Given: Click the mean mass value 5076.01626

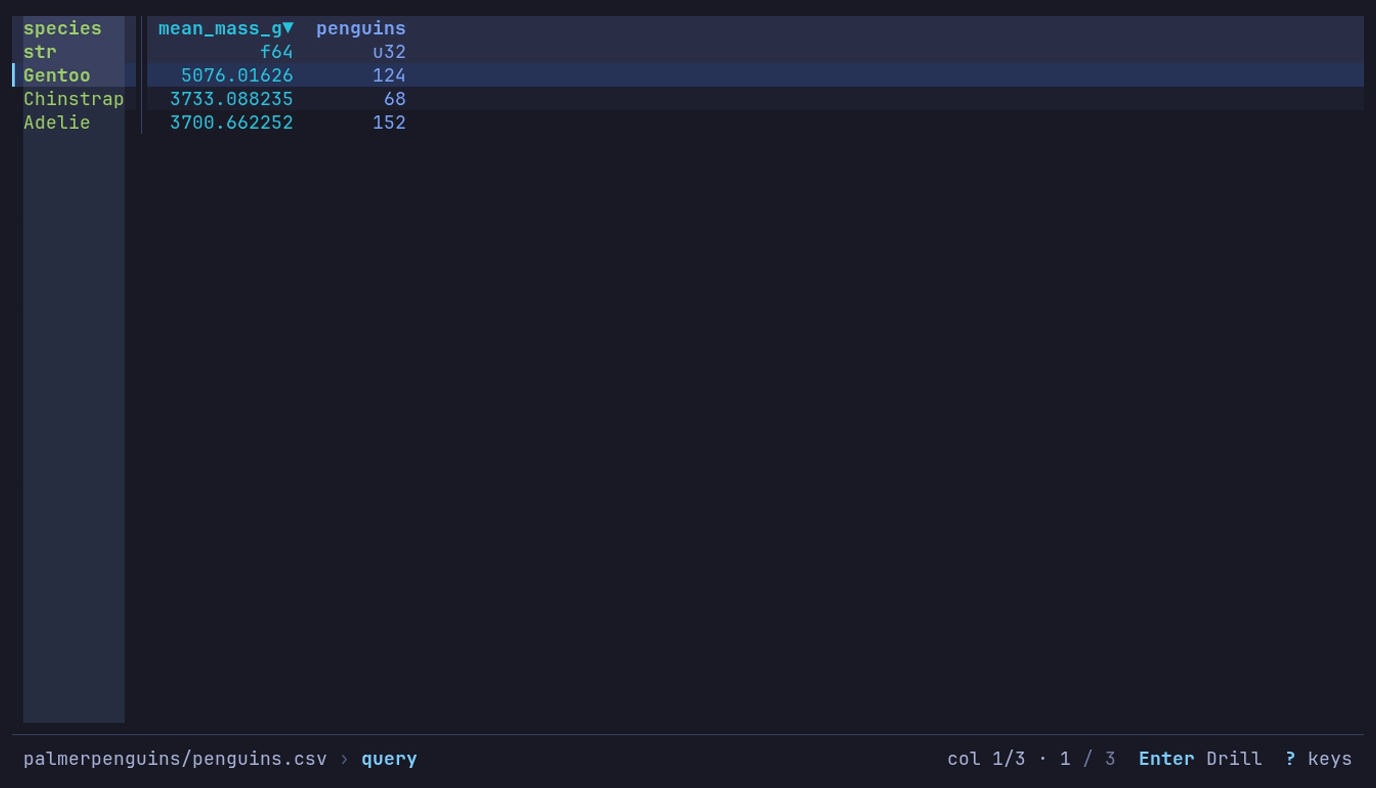Looking at the screenshot, I should 237,75.
